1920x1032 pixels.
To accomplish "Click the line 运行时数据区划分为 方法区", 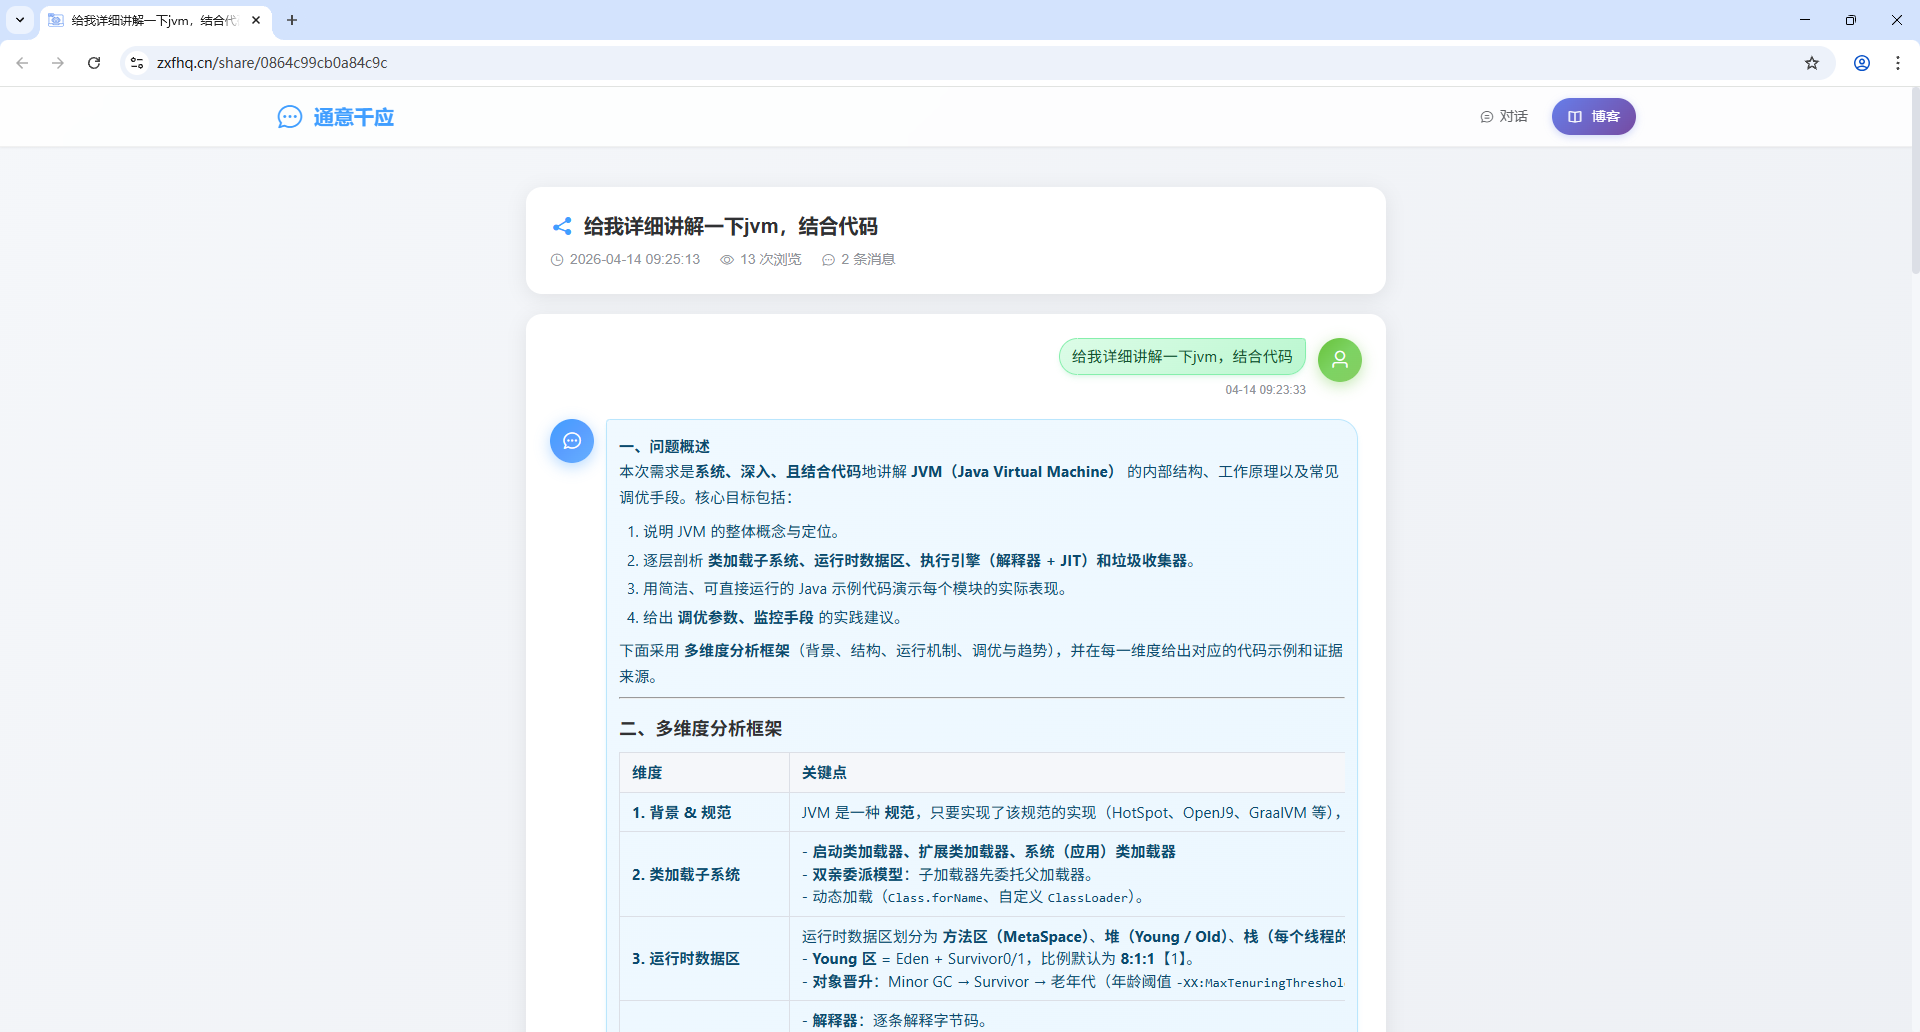I will coord(1073,937).
